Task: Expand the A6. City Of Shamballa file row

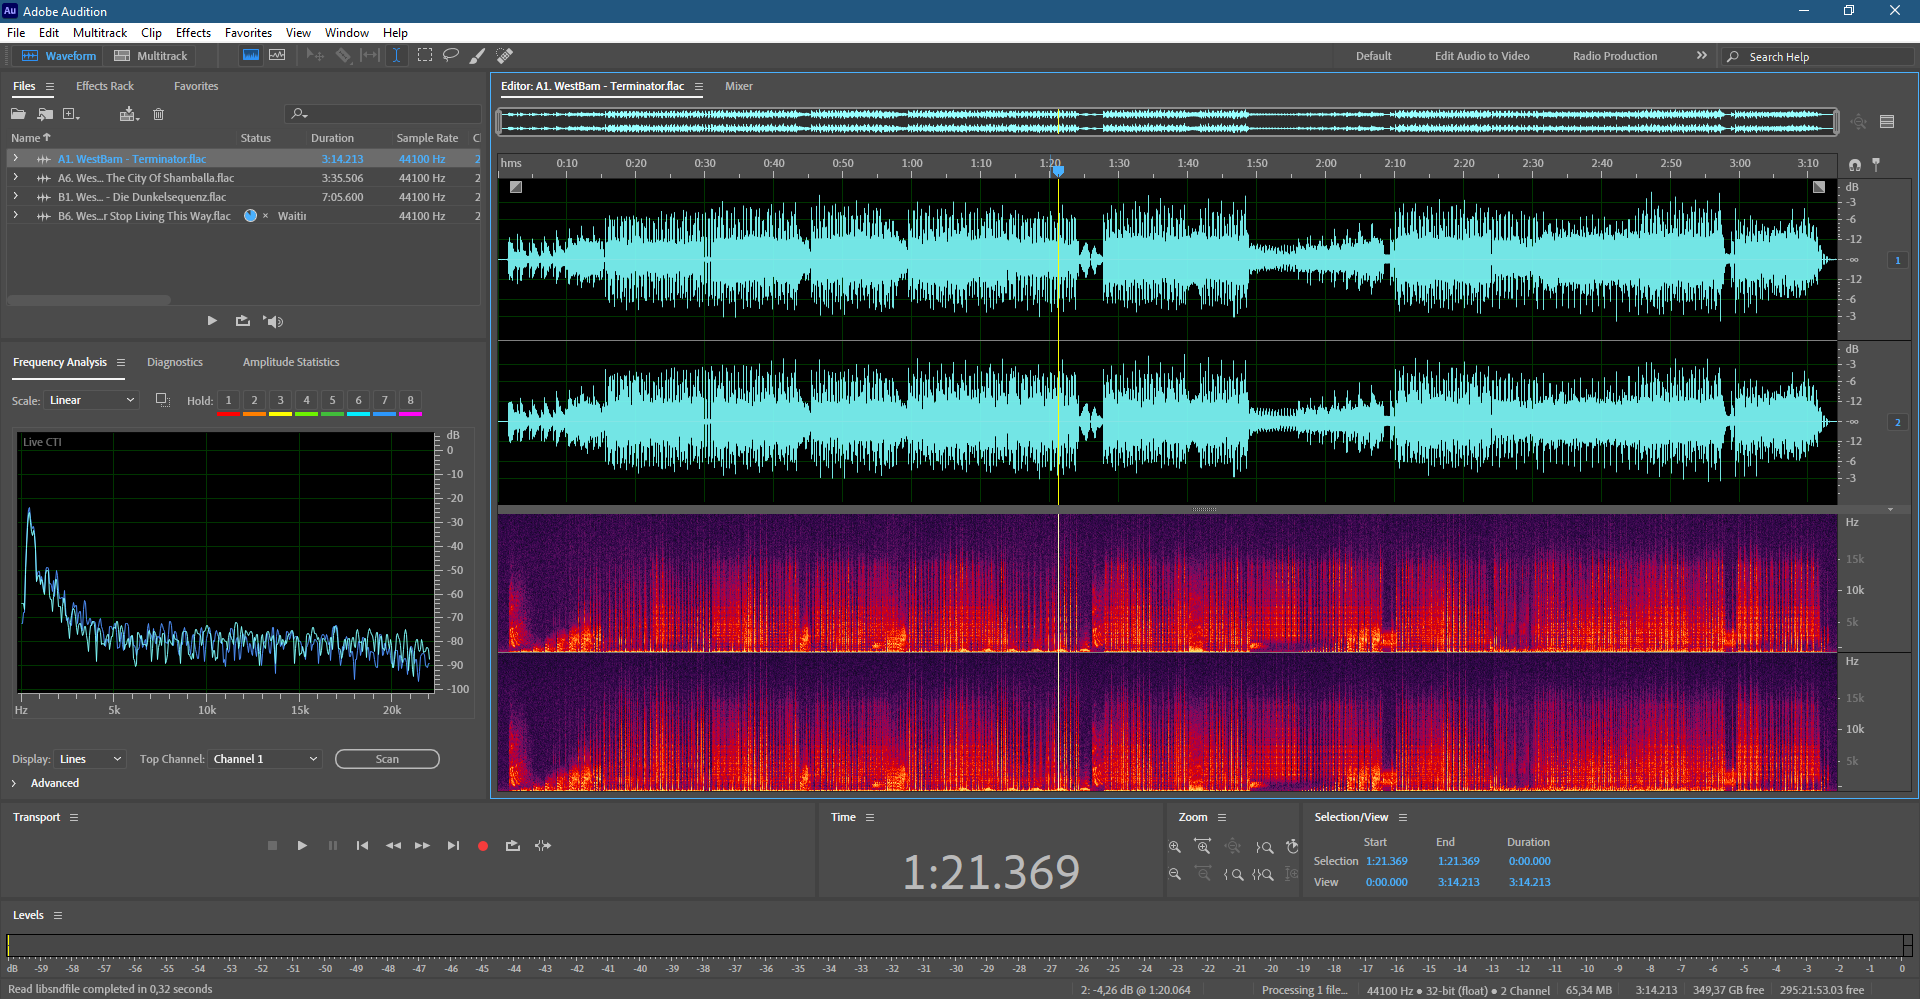Action: pos(15,177)
